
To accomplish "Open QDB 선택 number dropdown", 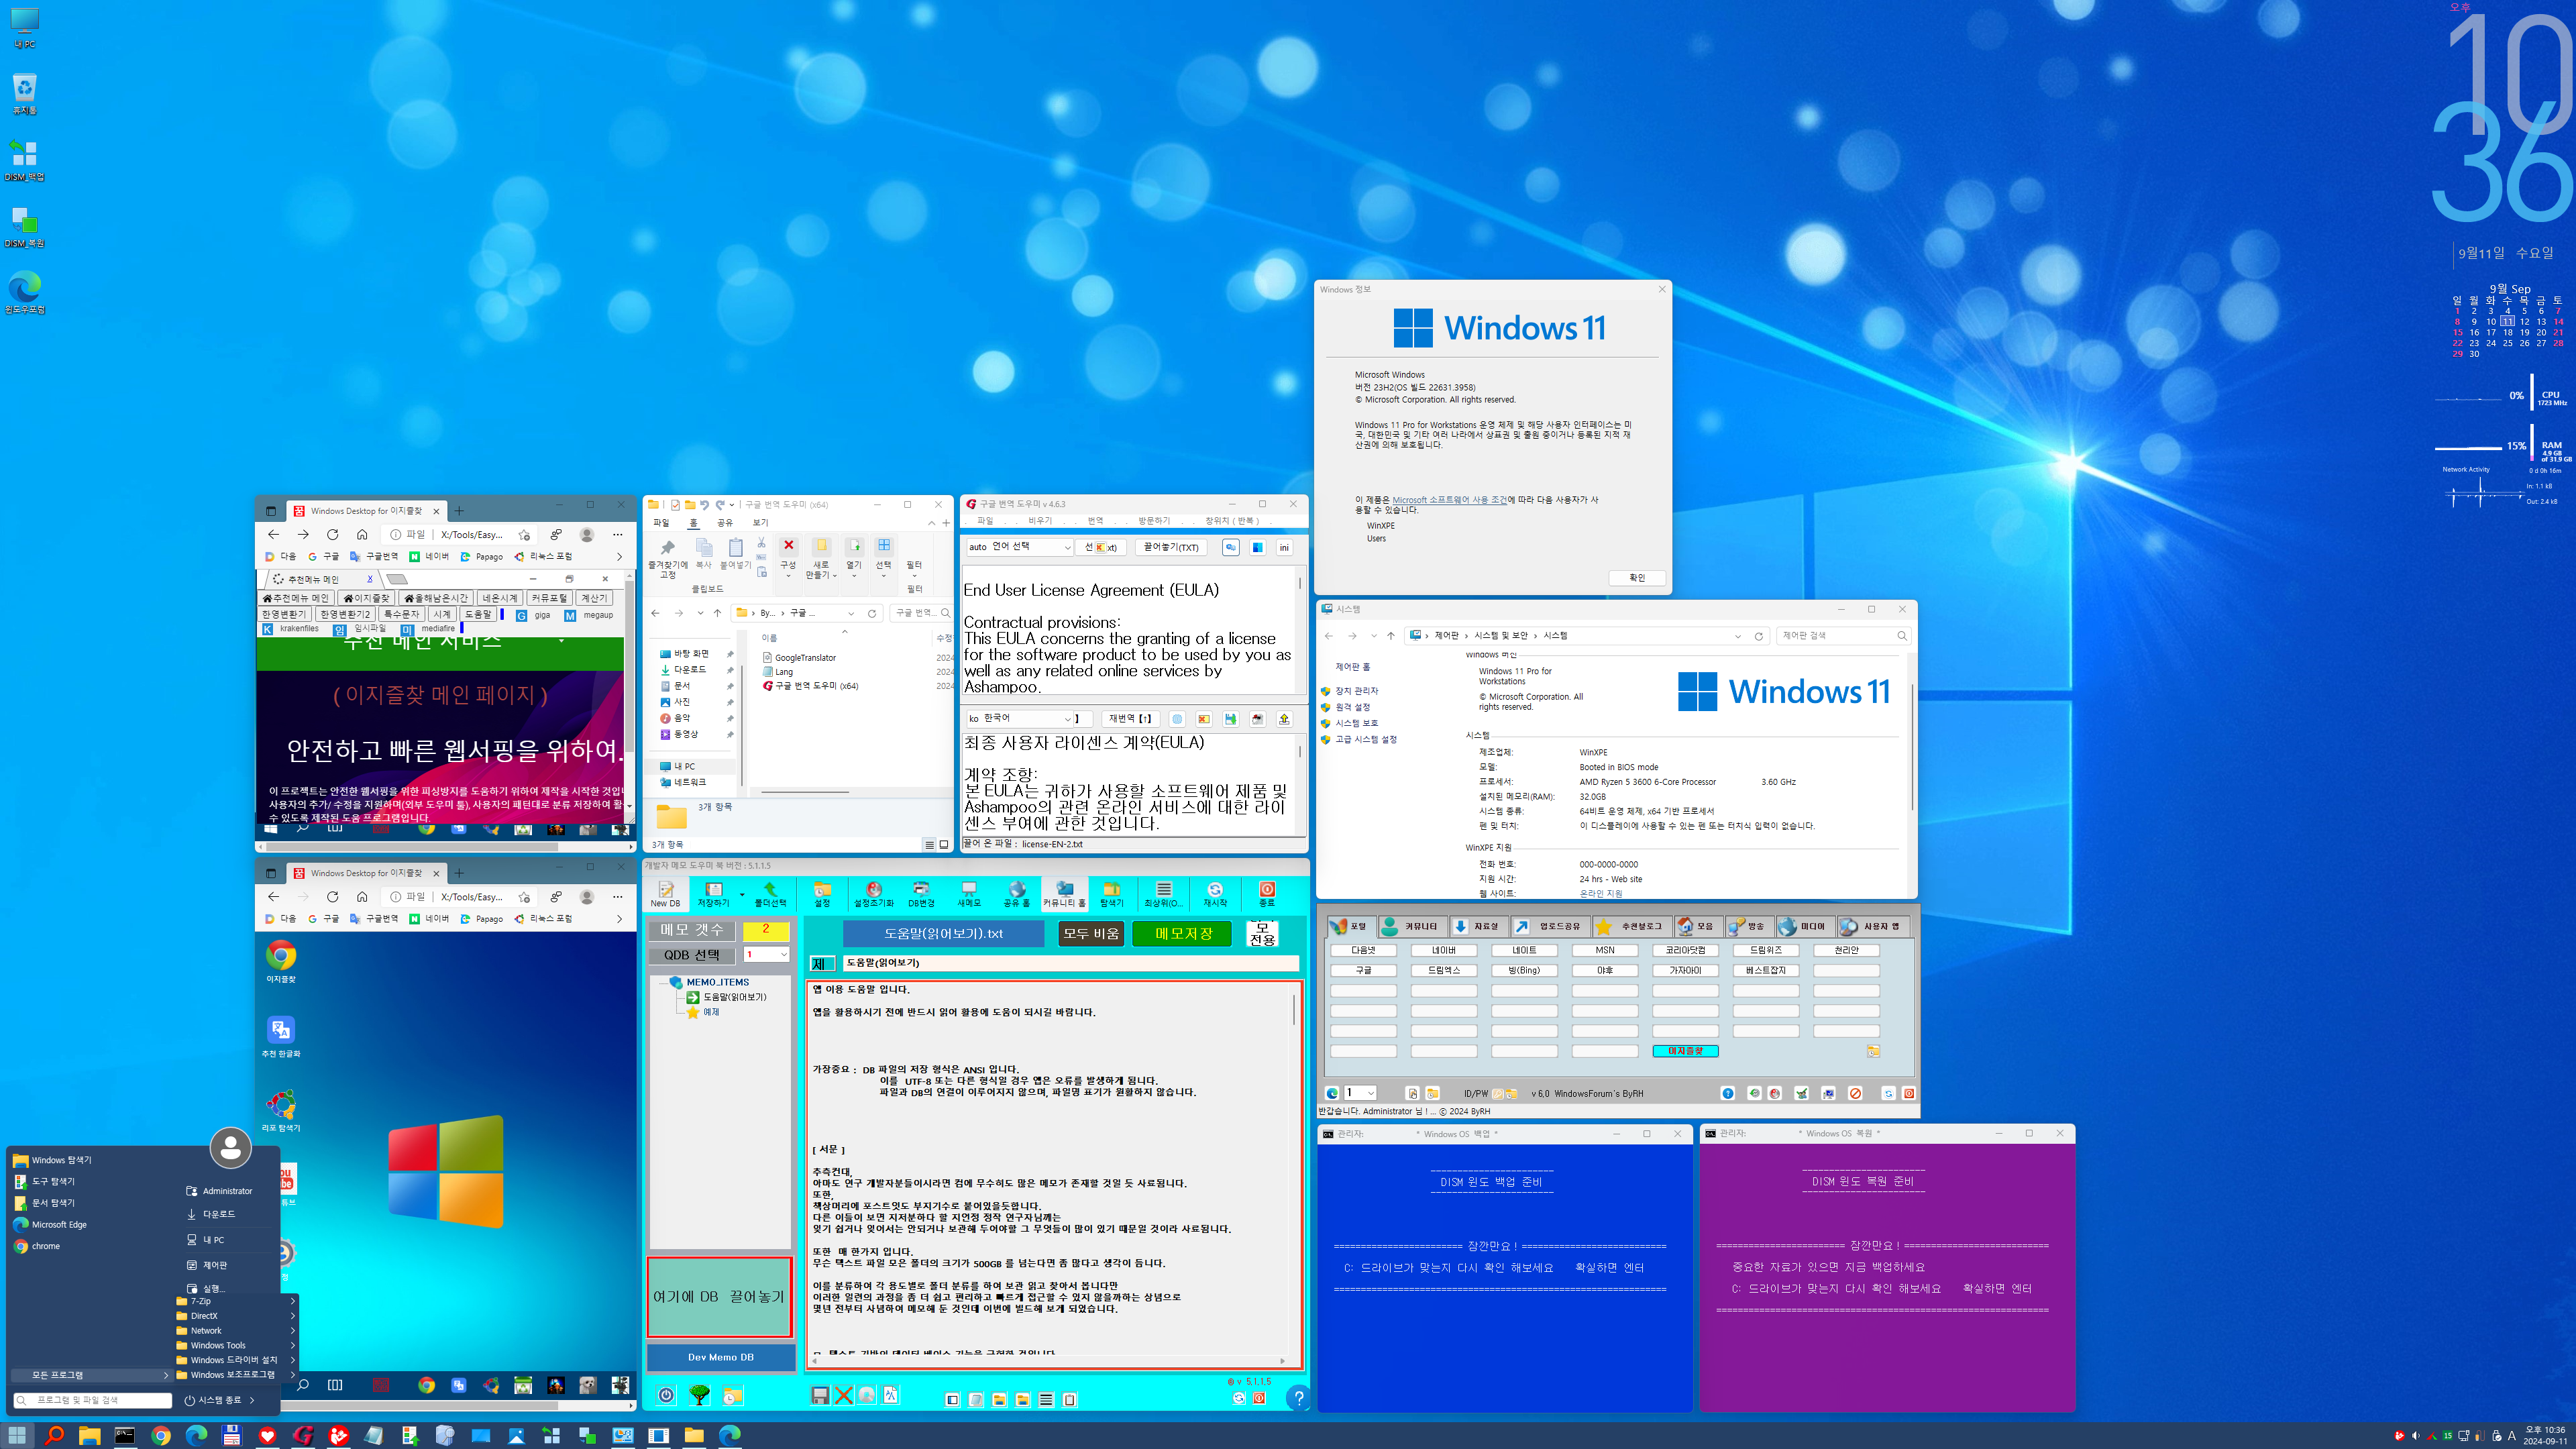I will coord(766,954).
